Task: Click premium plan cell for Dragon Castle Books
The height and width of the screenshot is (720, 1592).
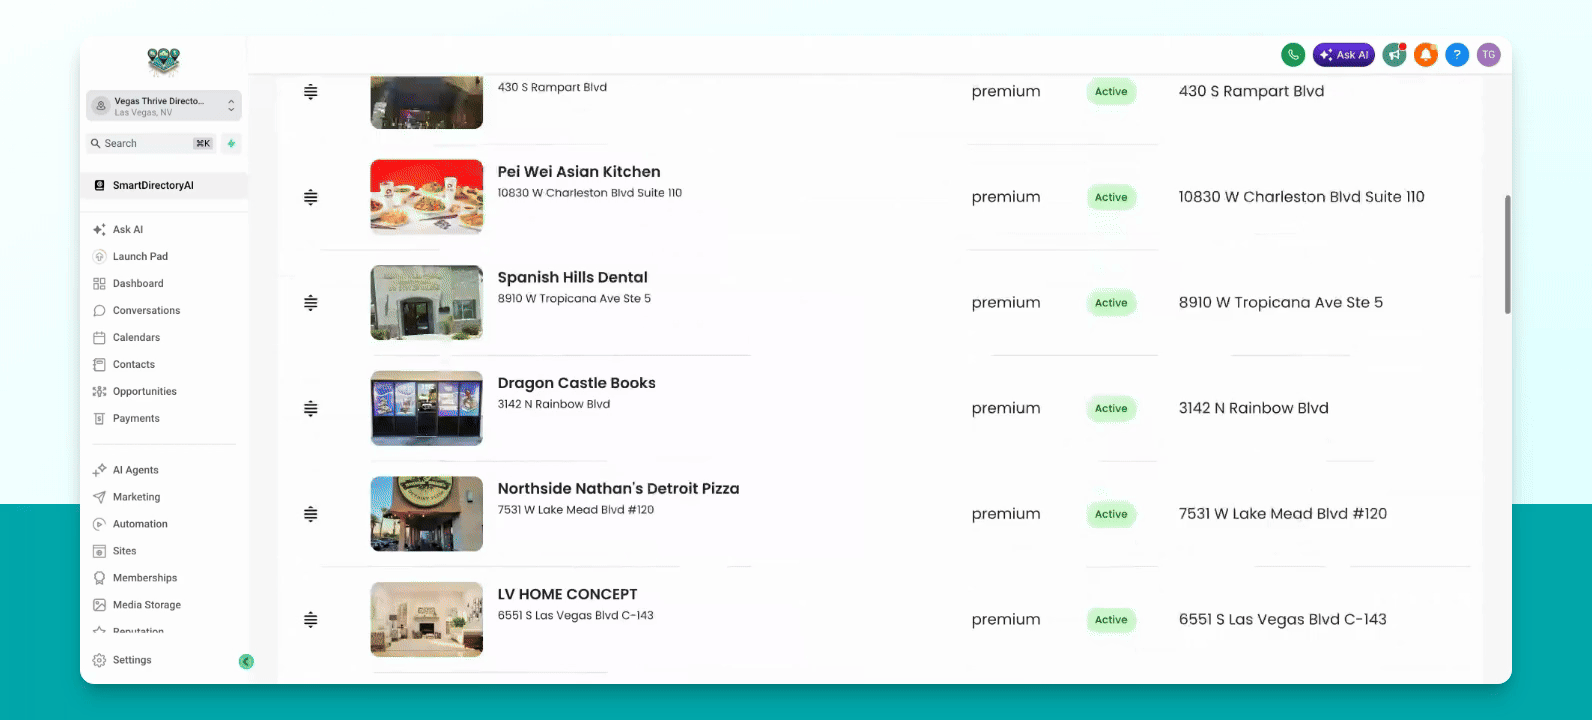Action: [1006, 409]
